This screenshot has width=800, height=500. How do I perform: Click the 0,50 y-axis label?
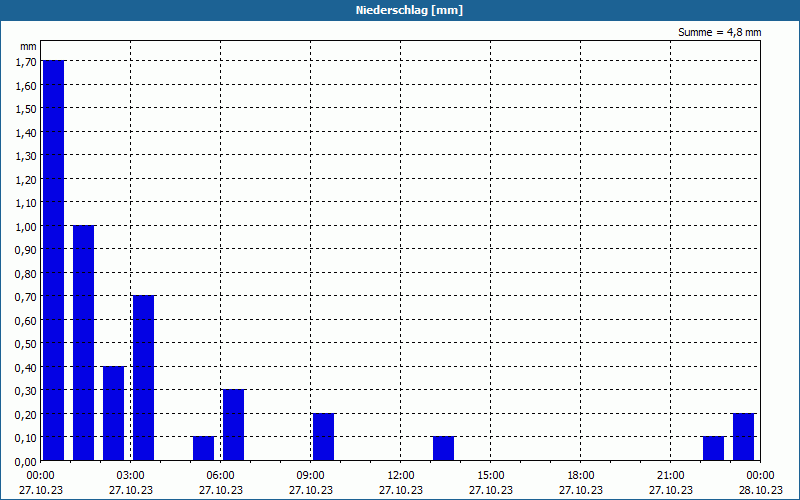coord(26,343)
